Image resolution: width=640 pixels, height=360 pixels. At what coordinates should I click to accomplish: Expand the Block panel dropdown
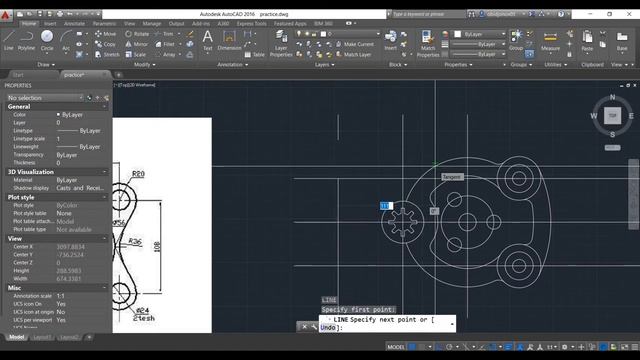pyautogui.click(x=398, y=64)
